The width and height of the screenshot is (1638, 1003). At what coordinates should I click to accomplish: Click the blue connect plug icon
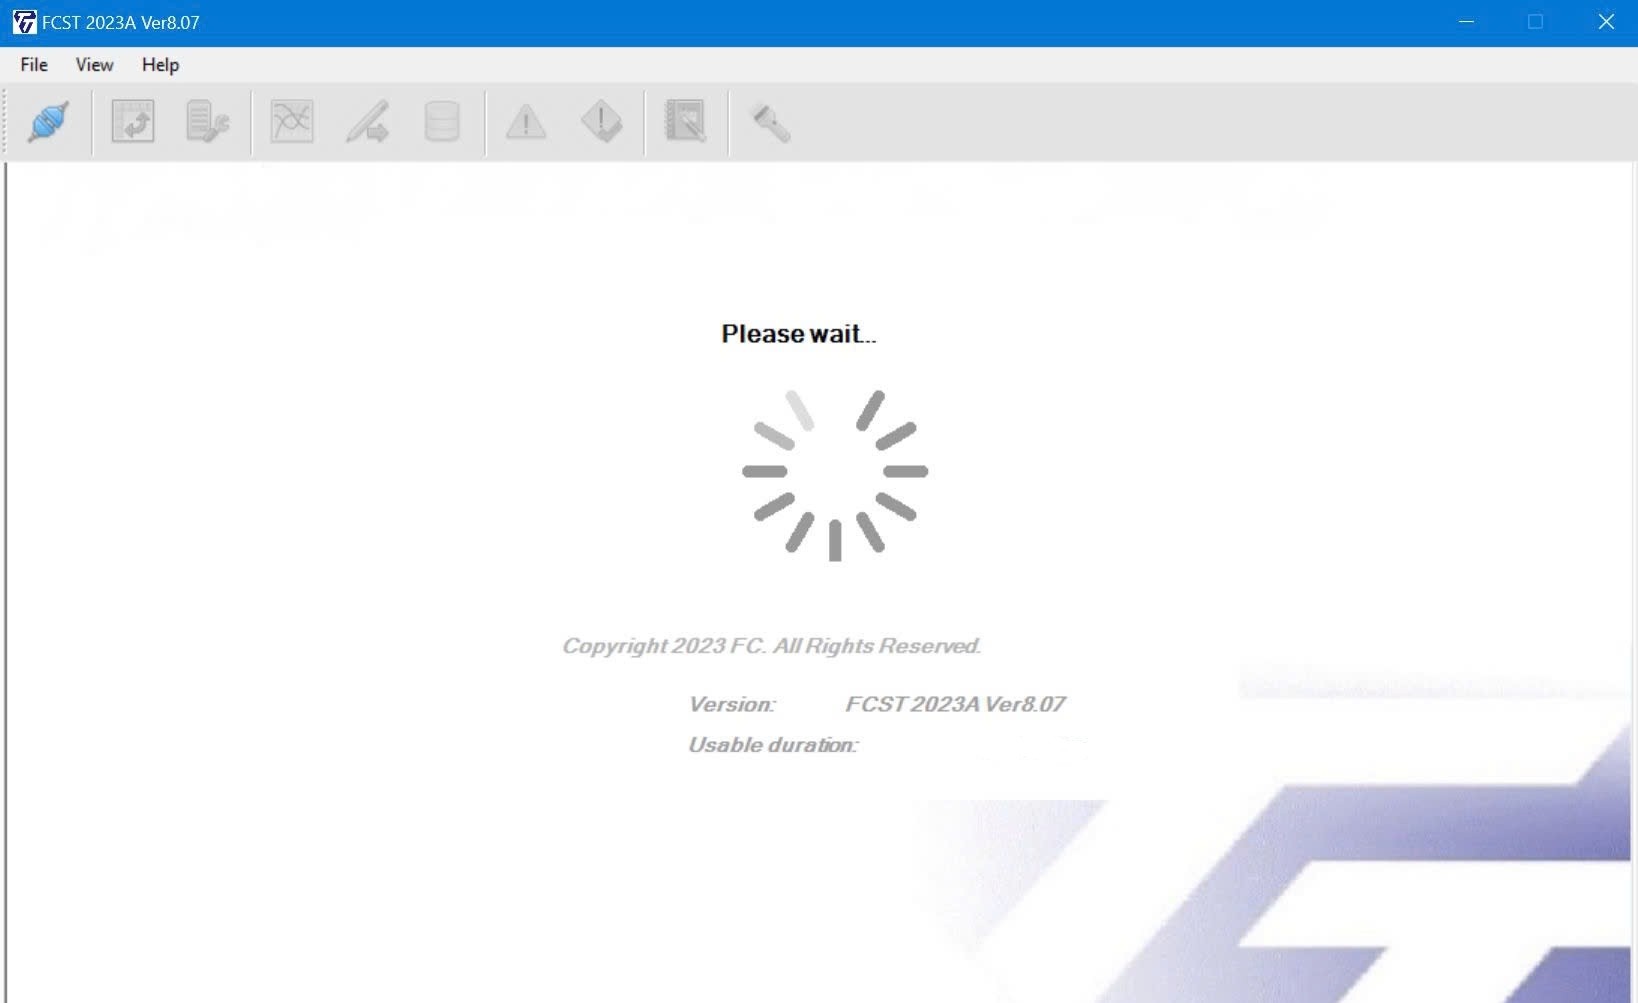coord(48,122)
